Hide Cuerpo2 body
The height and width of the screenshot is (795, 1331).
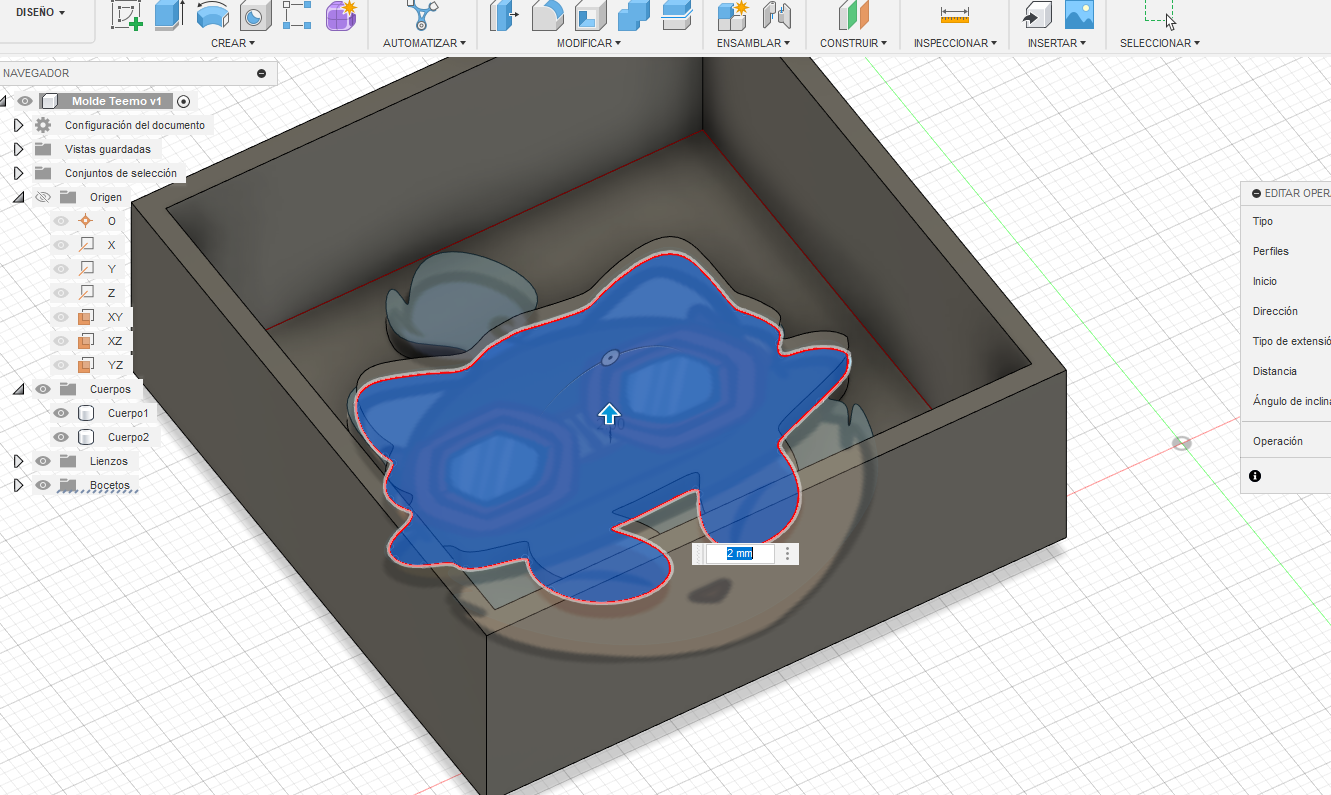point(62,437)
